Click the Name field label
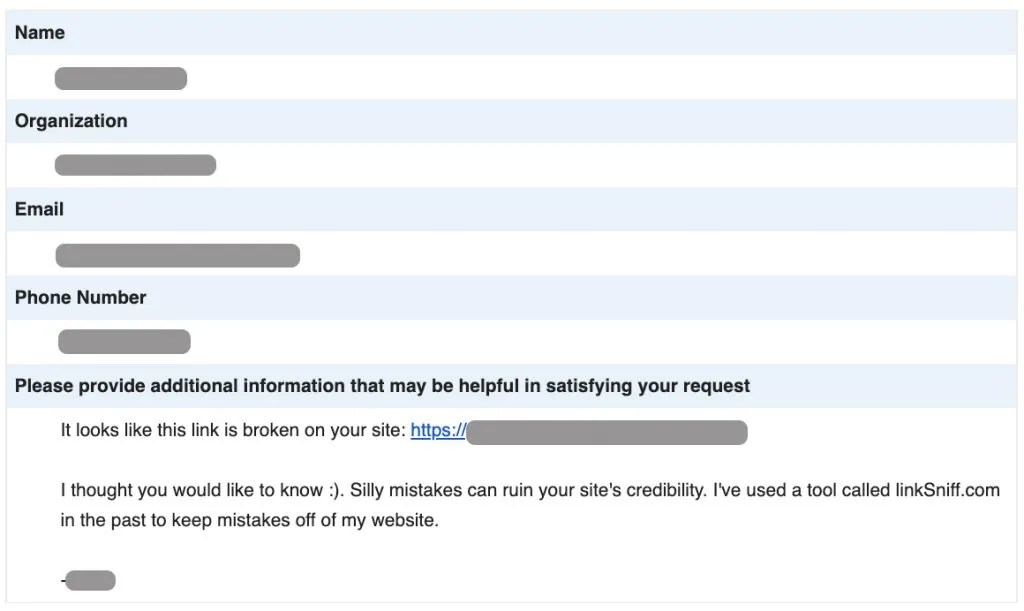Image resolution: width=1024 pixels, height=611 pixels. coord(40,33)
